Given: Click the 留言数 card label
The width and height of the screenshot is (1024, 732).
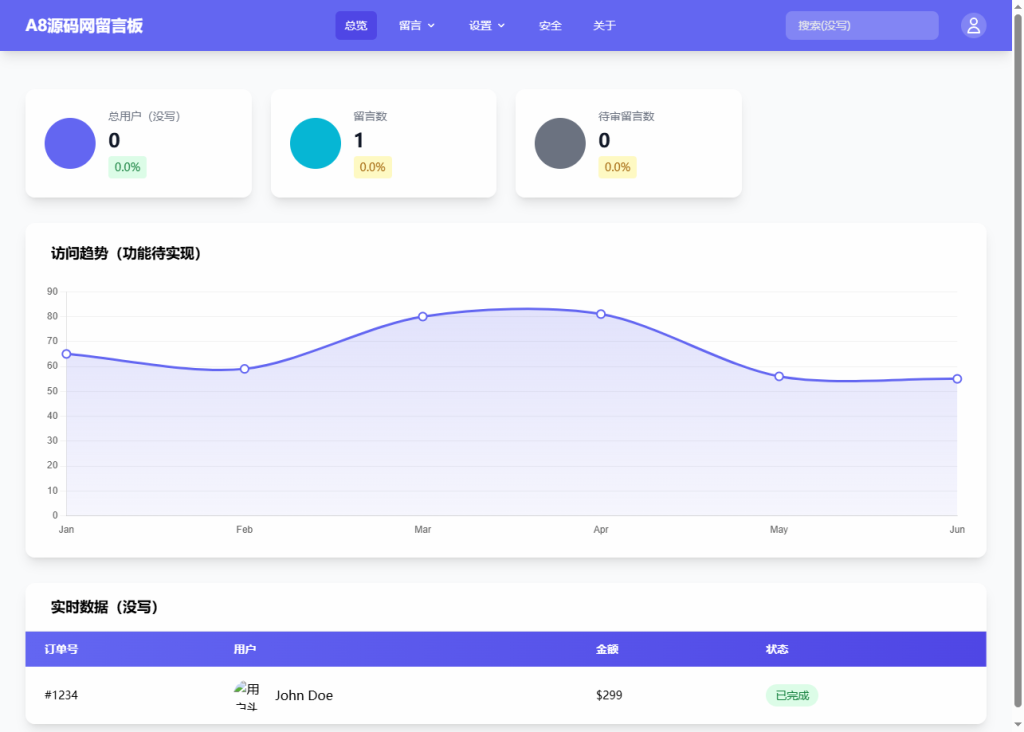Looking at the screenshot, I should [x=370, y=116].
